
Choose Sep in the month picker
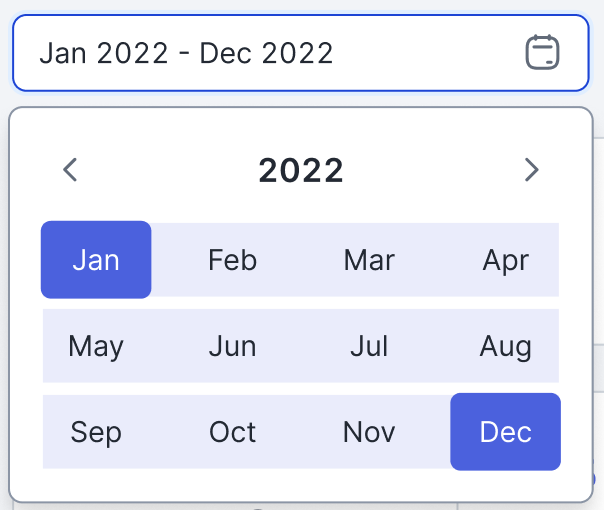tap(96, 432)
